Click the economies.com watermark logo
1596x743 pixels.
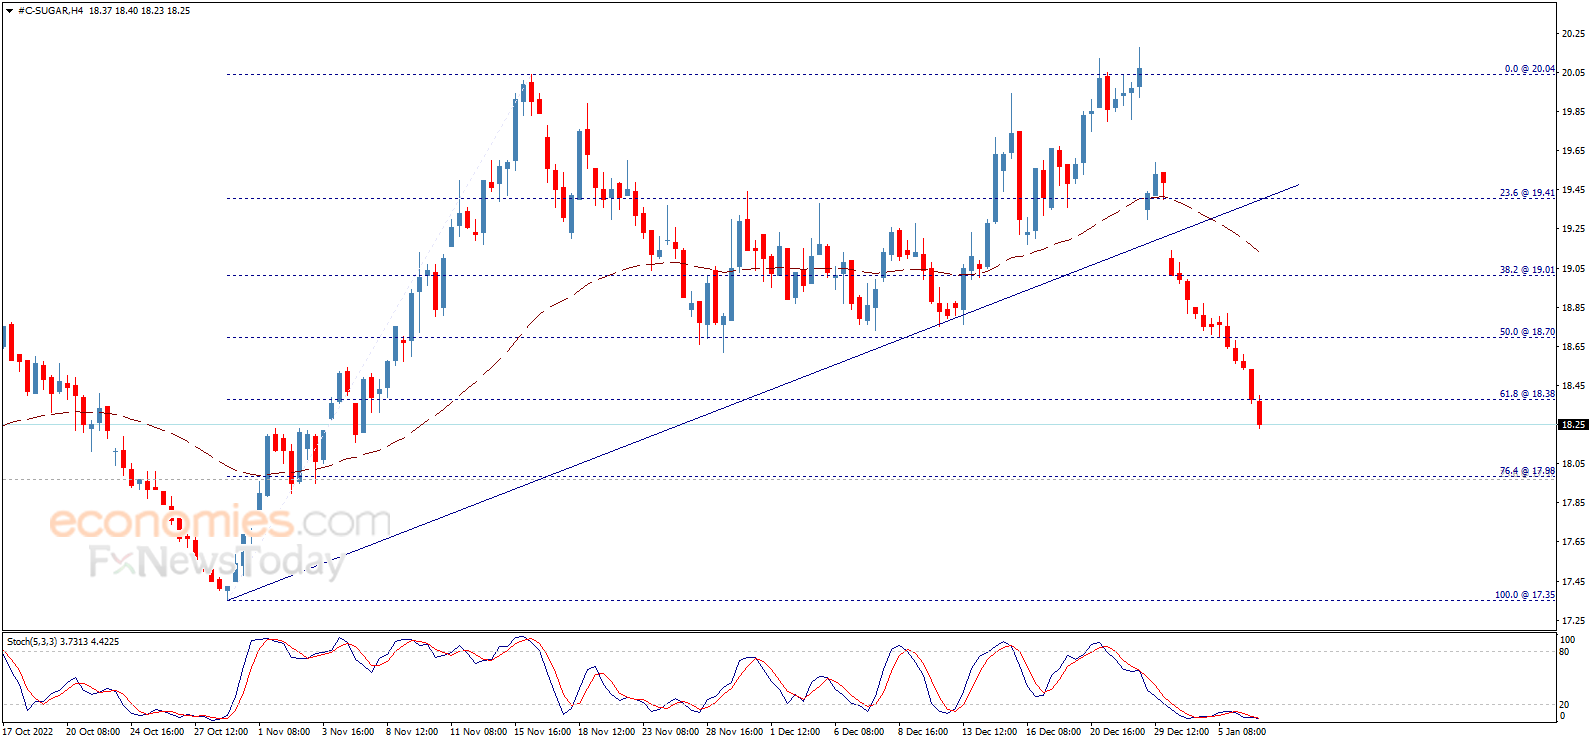pos(220,522)
